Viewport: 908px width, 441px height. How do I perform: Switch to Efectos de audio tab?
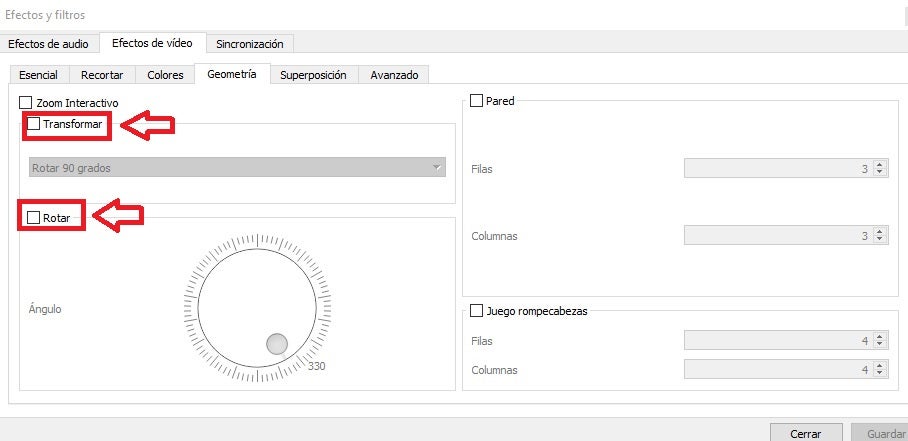coord(49,44)
